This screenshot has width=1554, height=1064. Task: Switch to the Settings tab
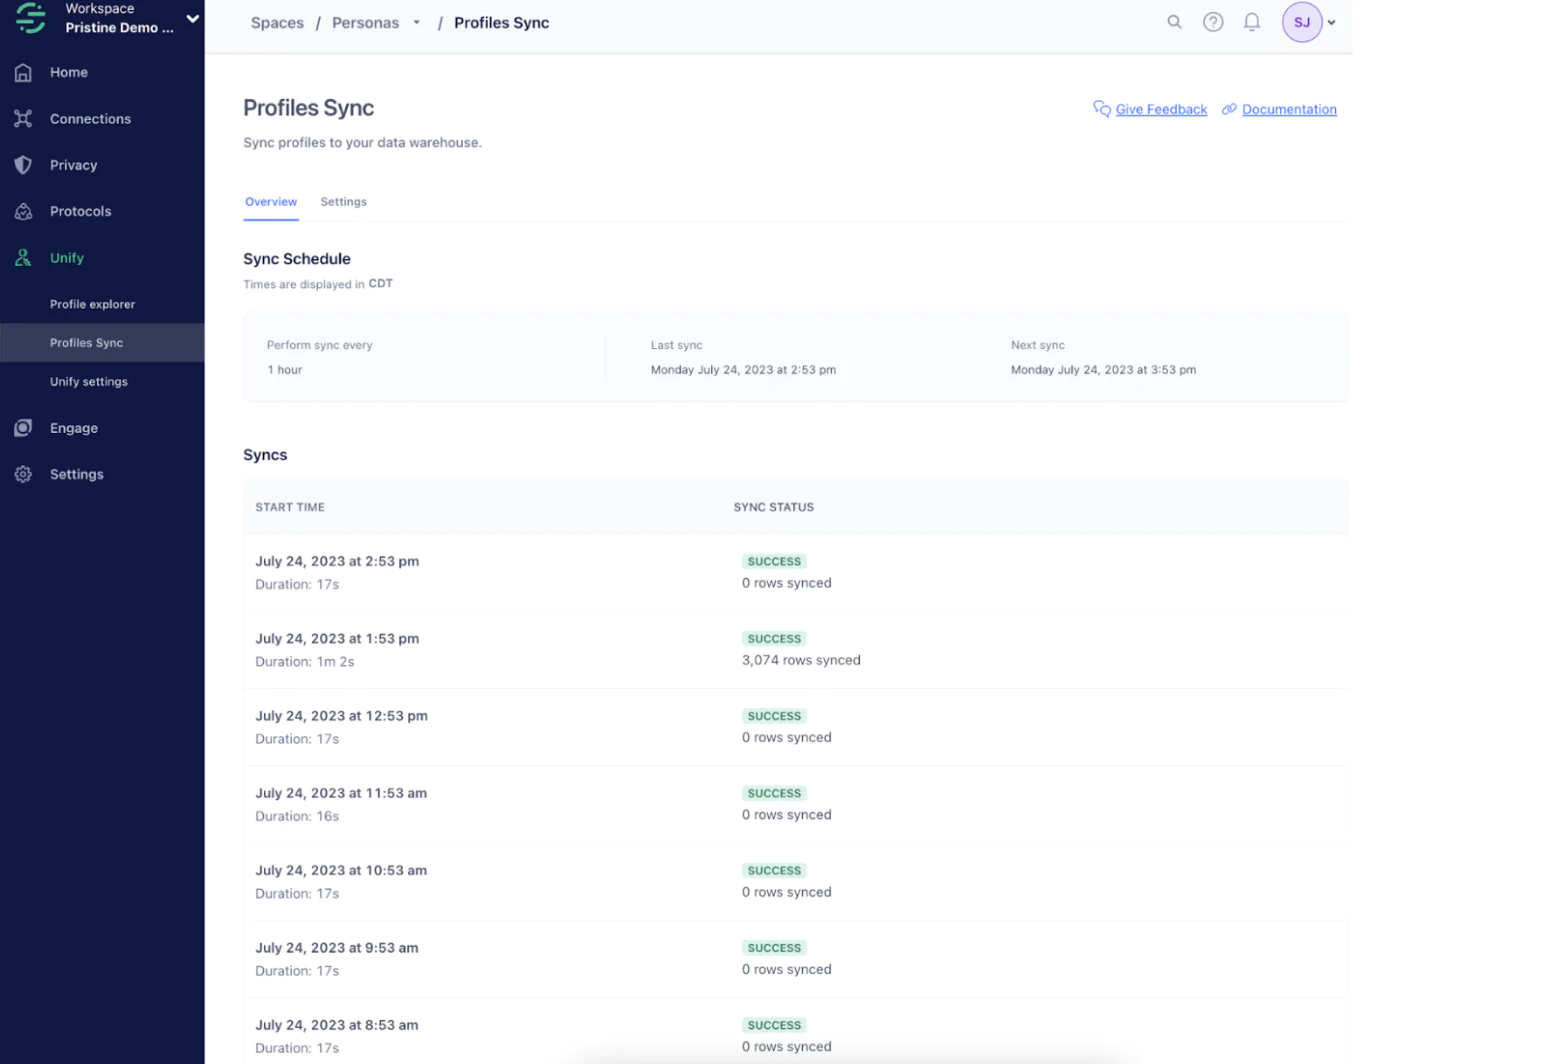click(x=343, y=201)
